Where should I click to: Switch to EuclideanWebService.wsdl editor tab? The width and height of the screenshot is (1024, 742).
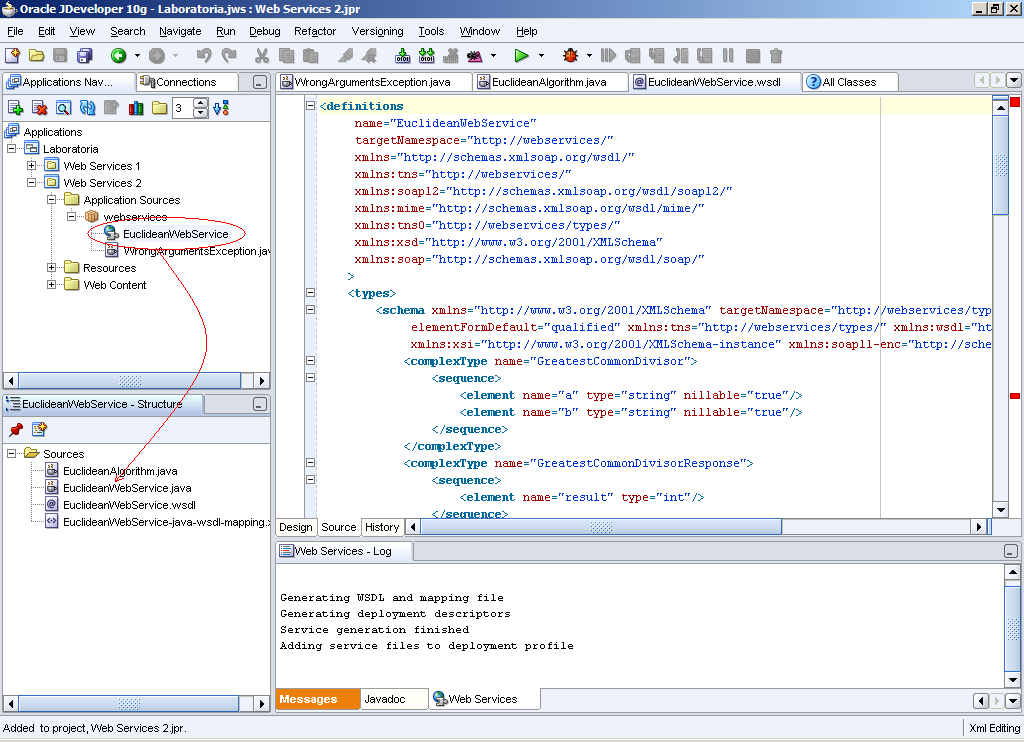[x=715, y=82]
